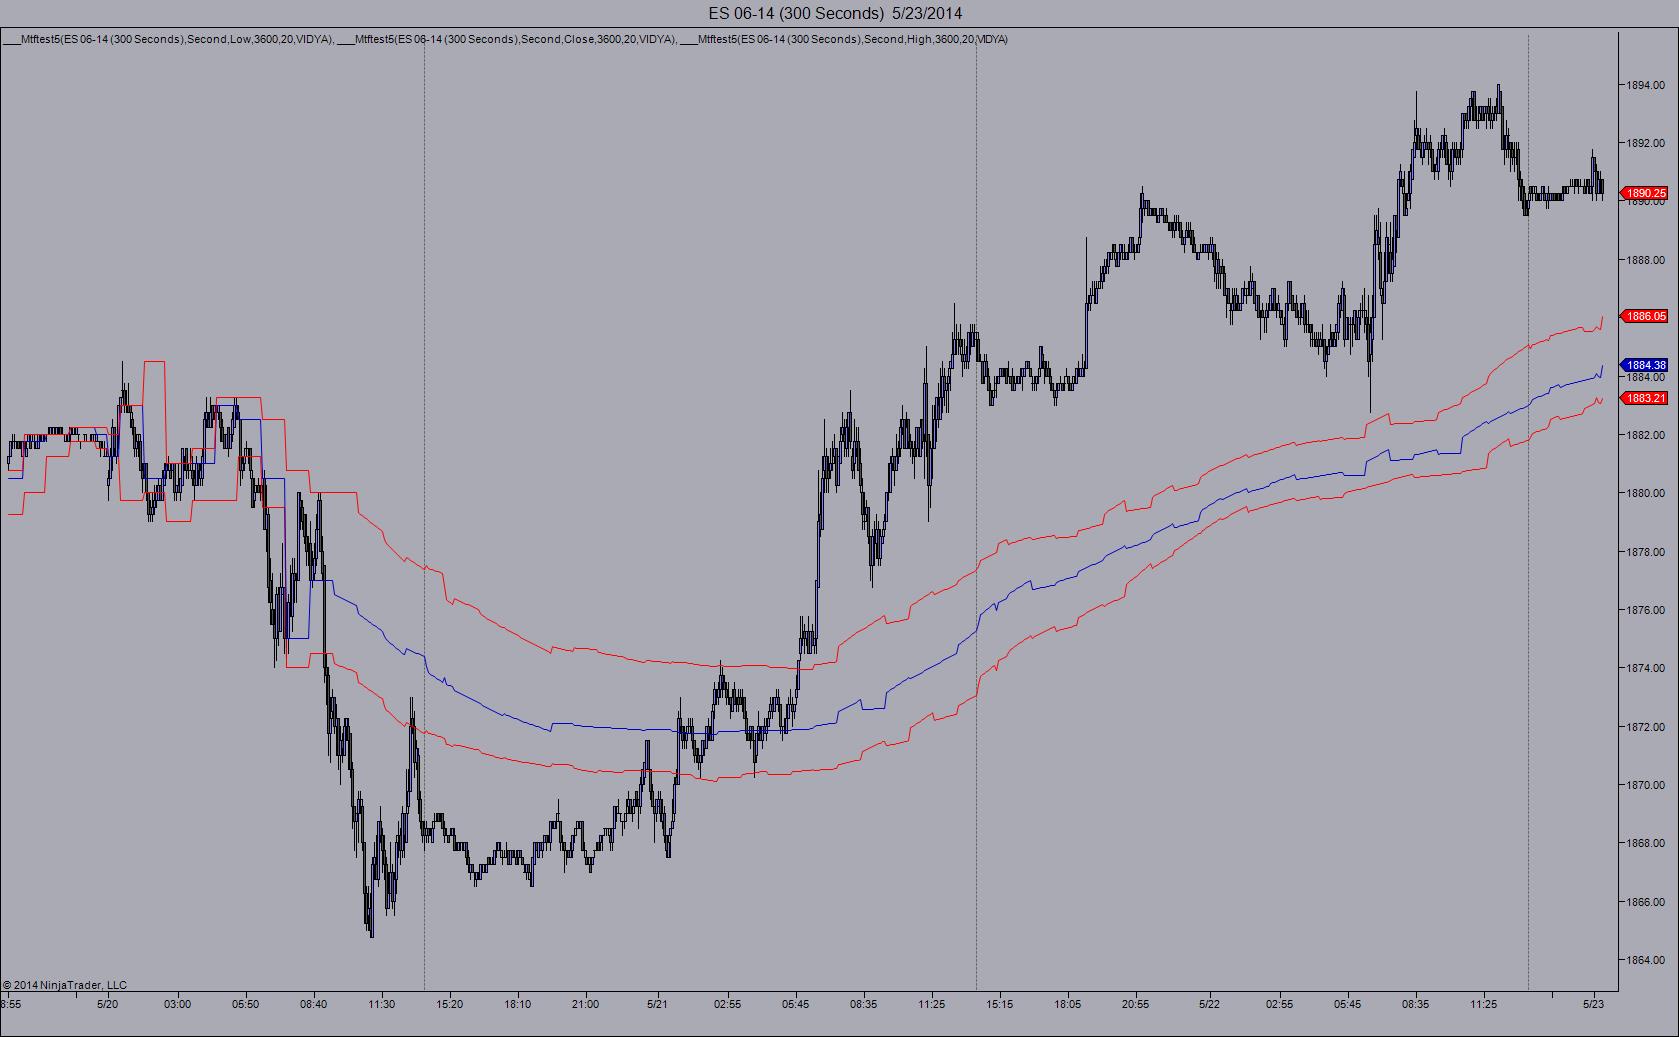Screen dimensions: 1679x1037
Task: Click the 1866.00 price axis label
Action: pos(1646,902)
